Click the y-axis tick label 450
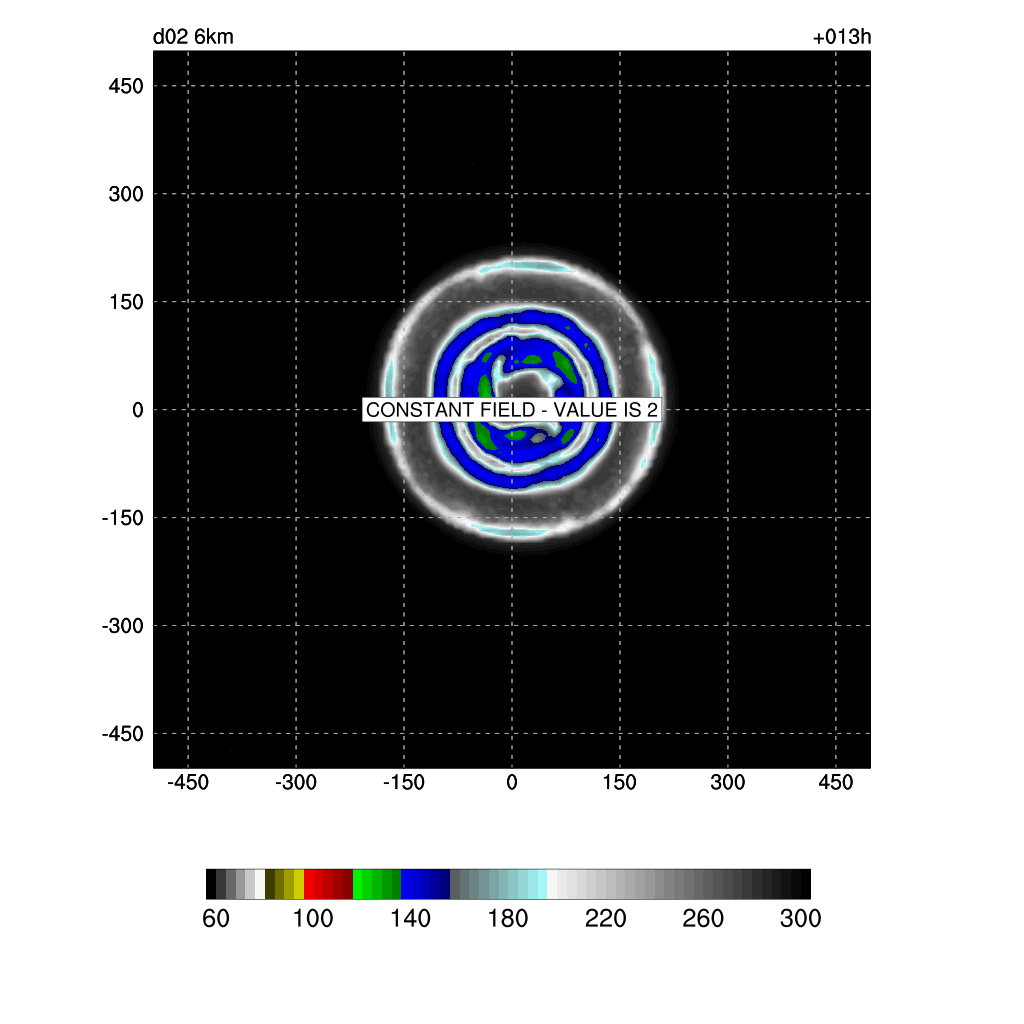Image resolution: width=1024 pixels, height=1024 pixels. click(126, 86)
